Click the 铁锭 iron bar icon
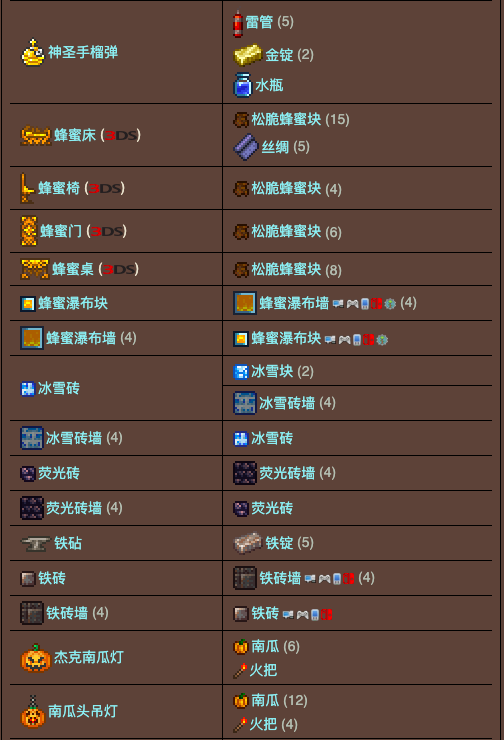Image resolution: width=504 pixels, height=740 pixels. coord(248,543)
